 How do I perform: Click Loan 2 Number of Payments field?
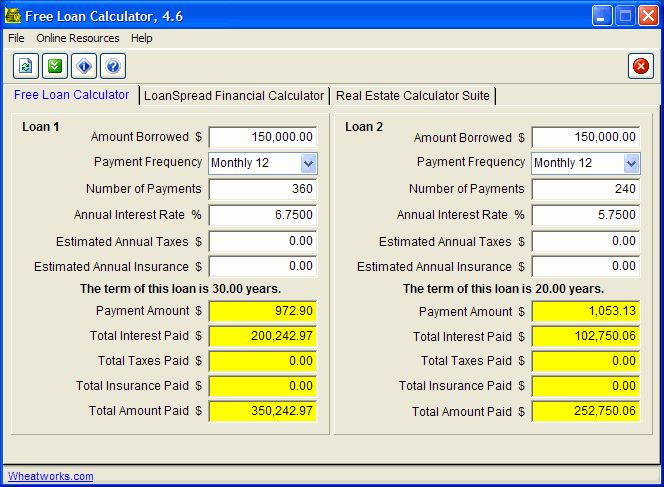pyautogui.click(x=586, y=189)
